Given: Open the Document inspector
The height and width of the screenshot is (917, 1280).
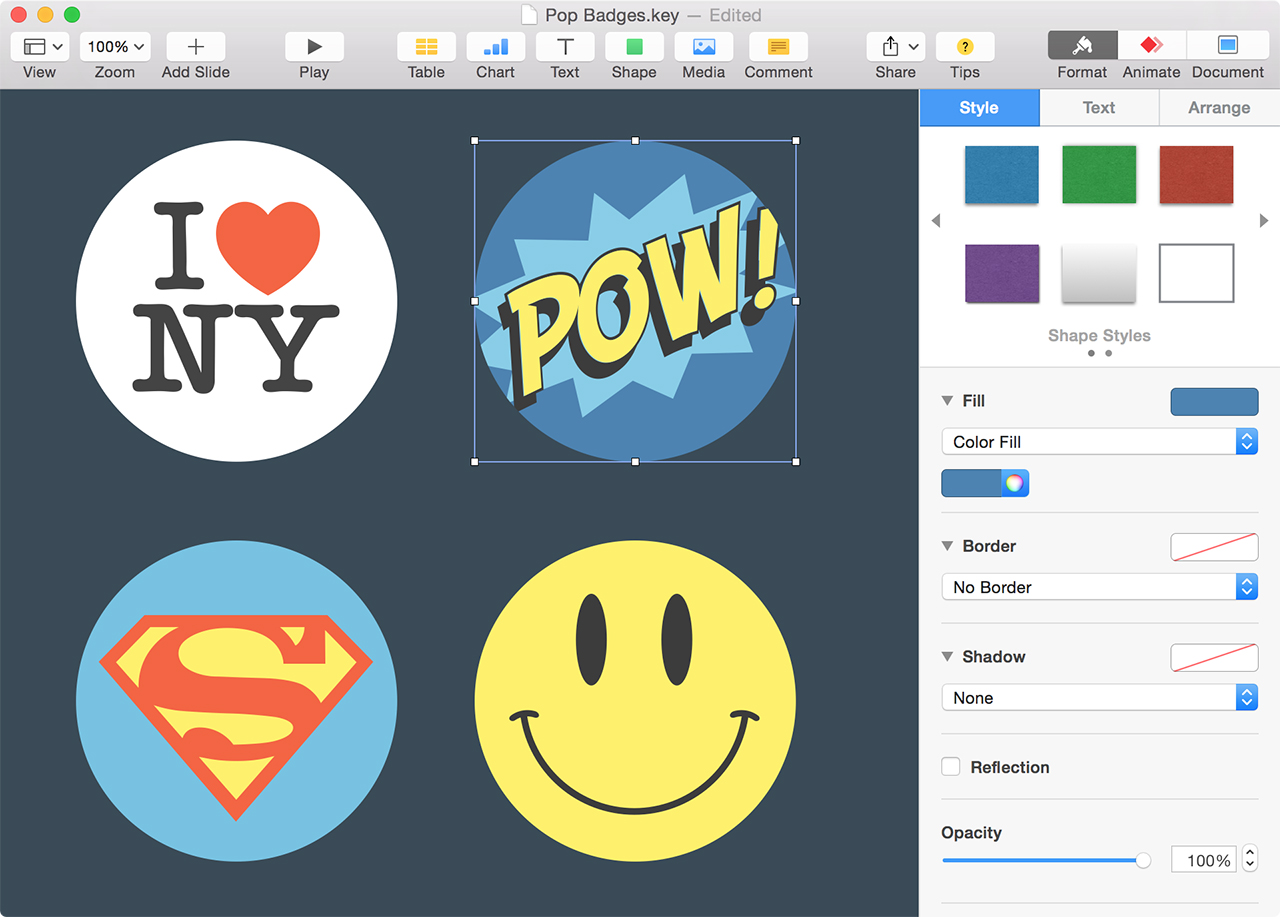Looking at the screenshot, I should [1228, 46].
